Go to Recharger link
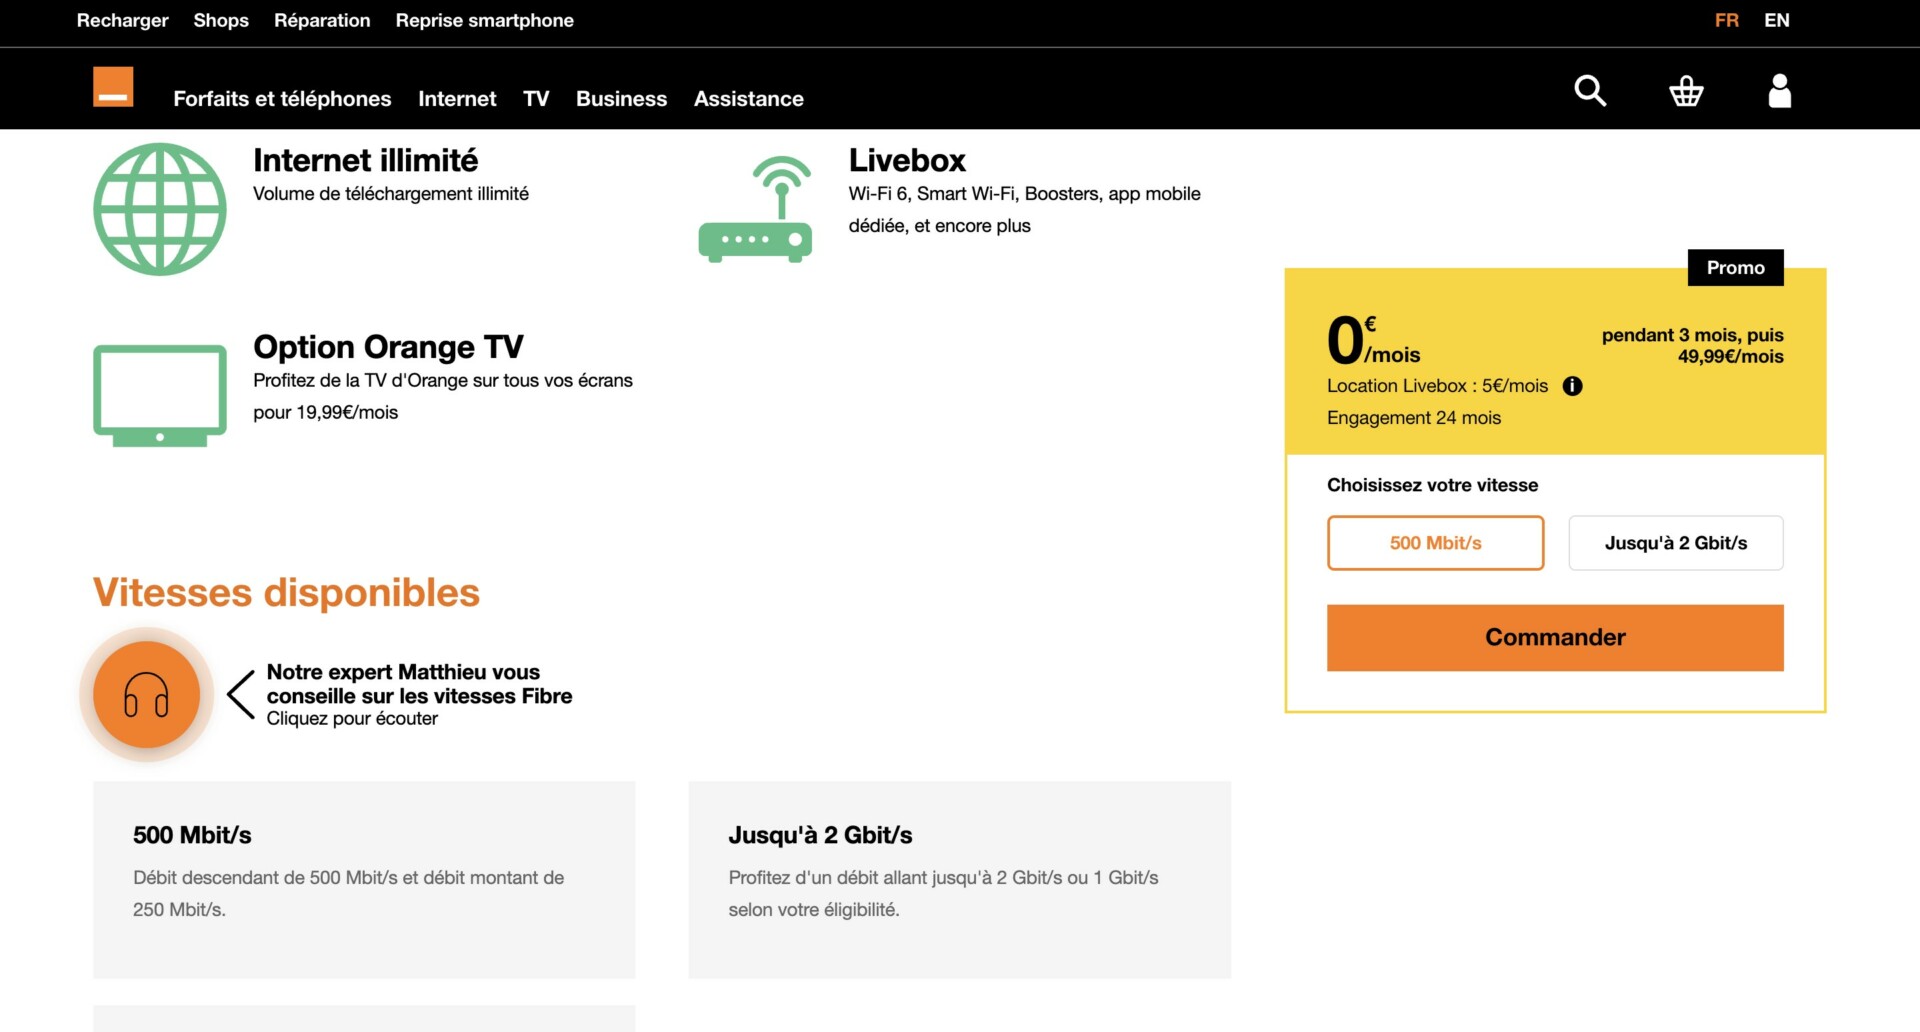 123,20
